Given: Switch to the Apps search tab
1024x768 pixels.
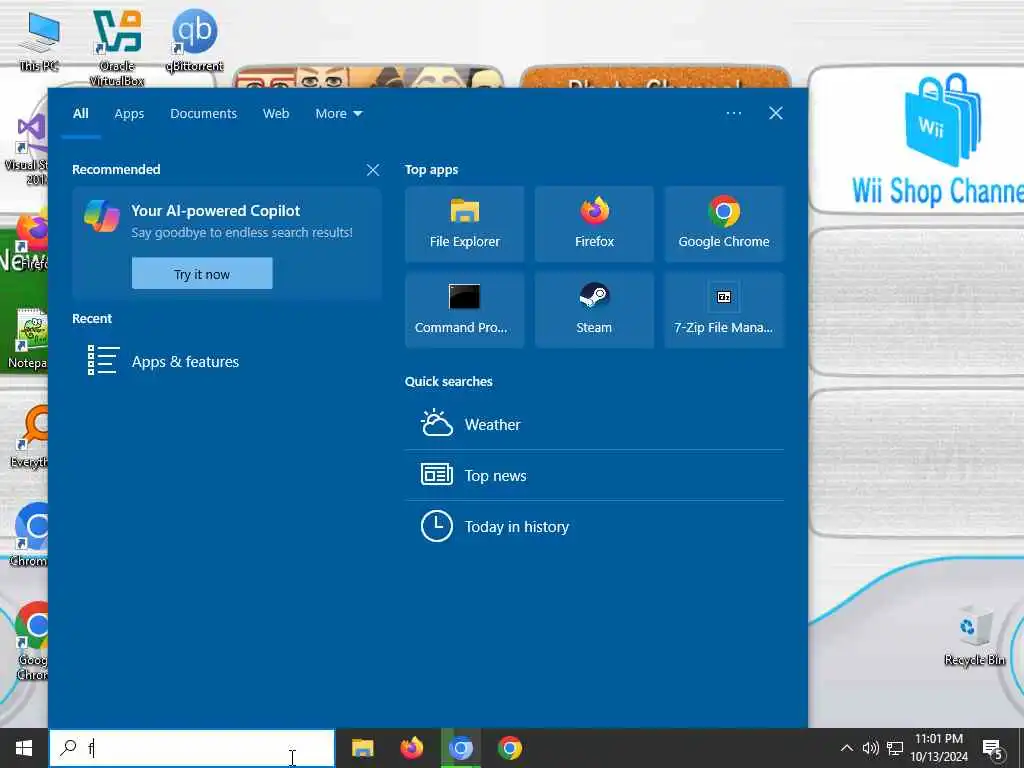Looking at the screenshot, I should pos(129,114).
